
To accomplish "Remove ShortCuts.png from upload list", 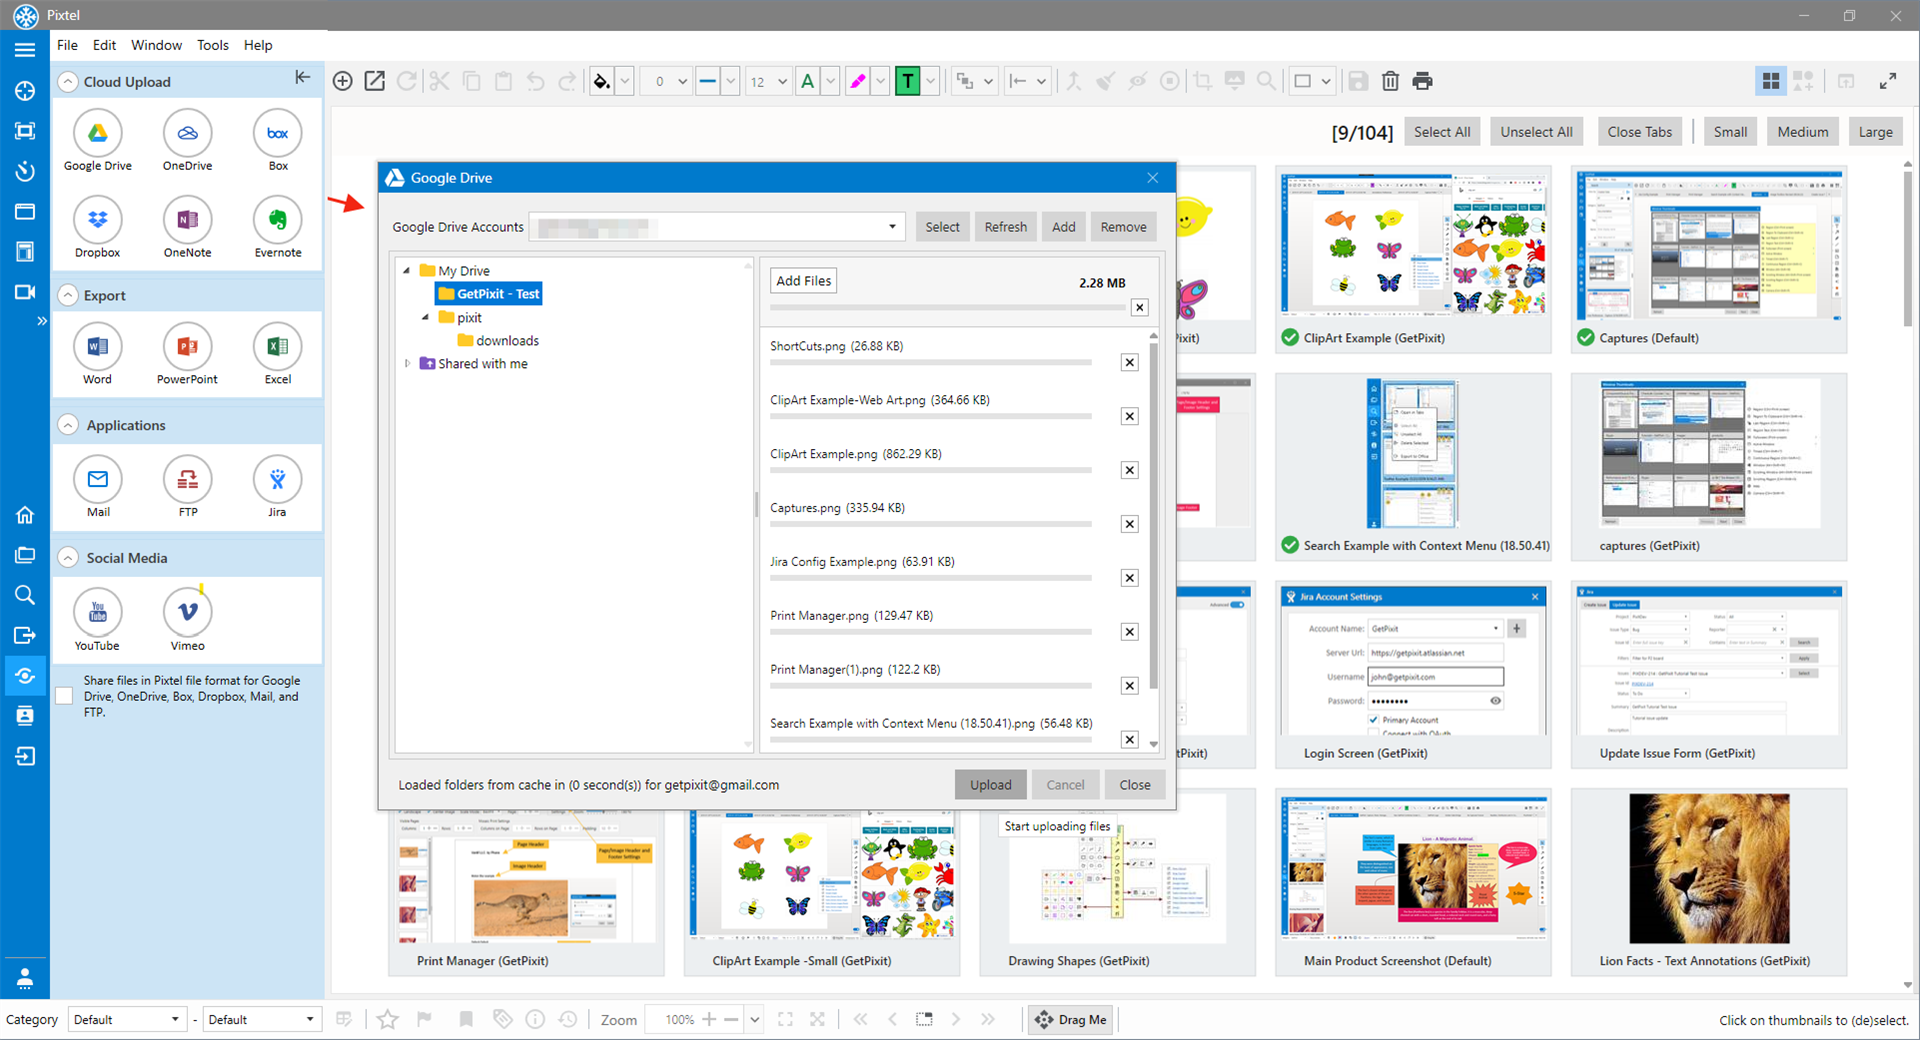I will [1130, 362].
